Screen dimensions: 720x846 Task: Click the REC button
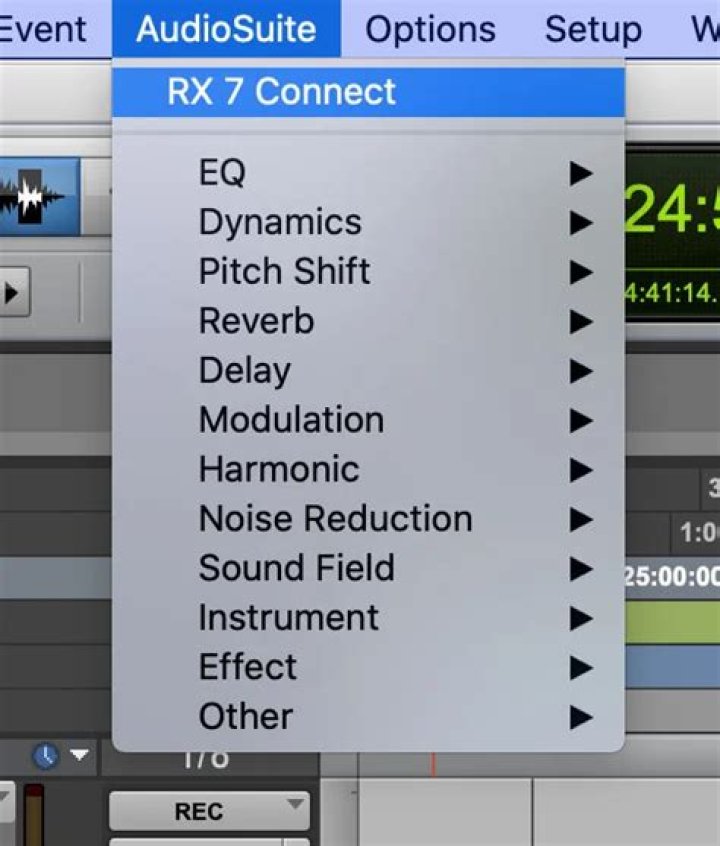coord(209,811)
